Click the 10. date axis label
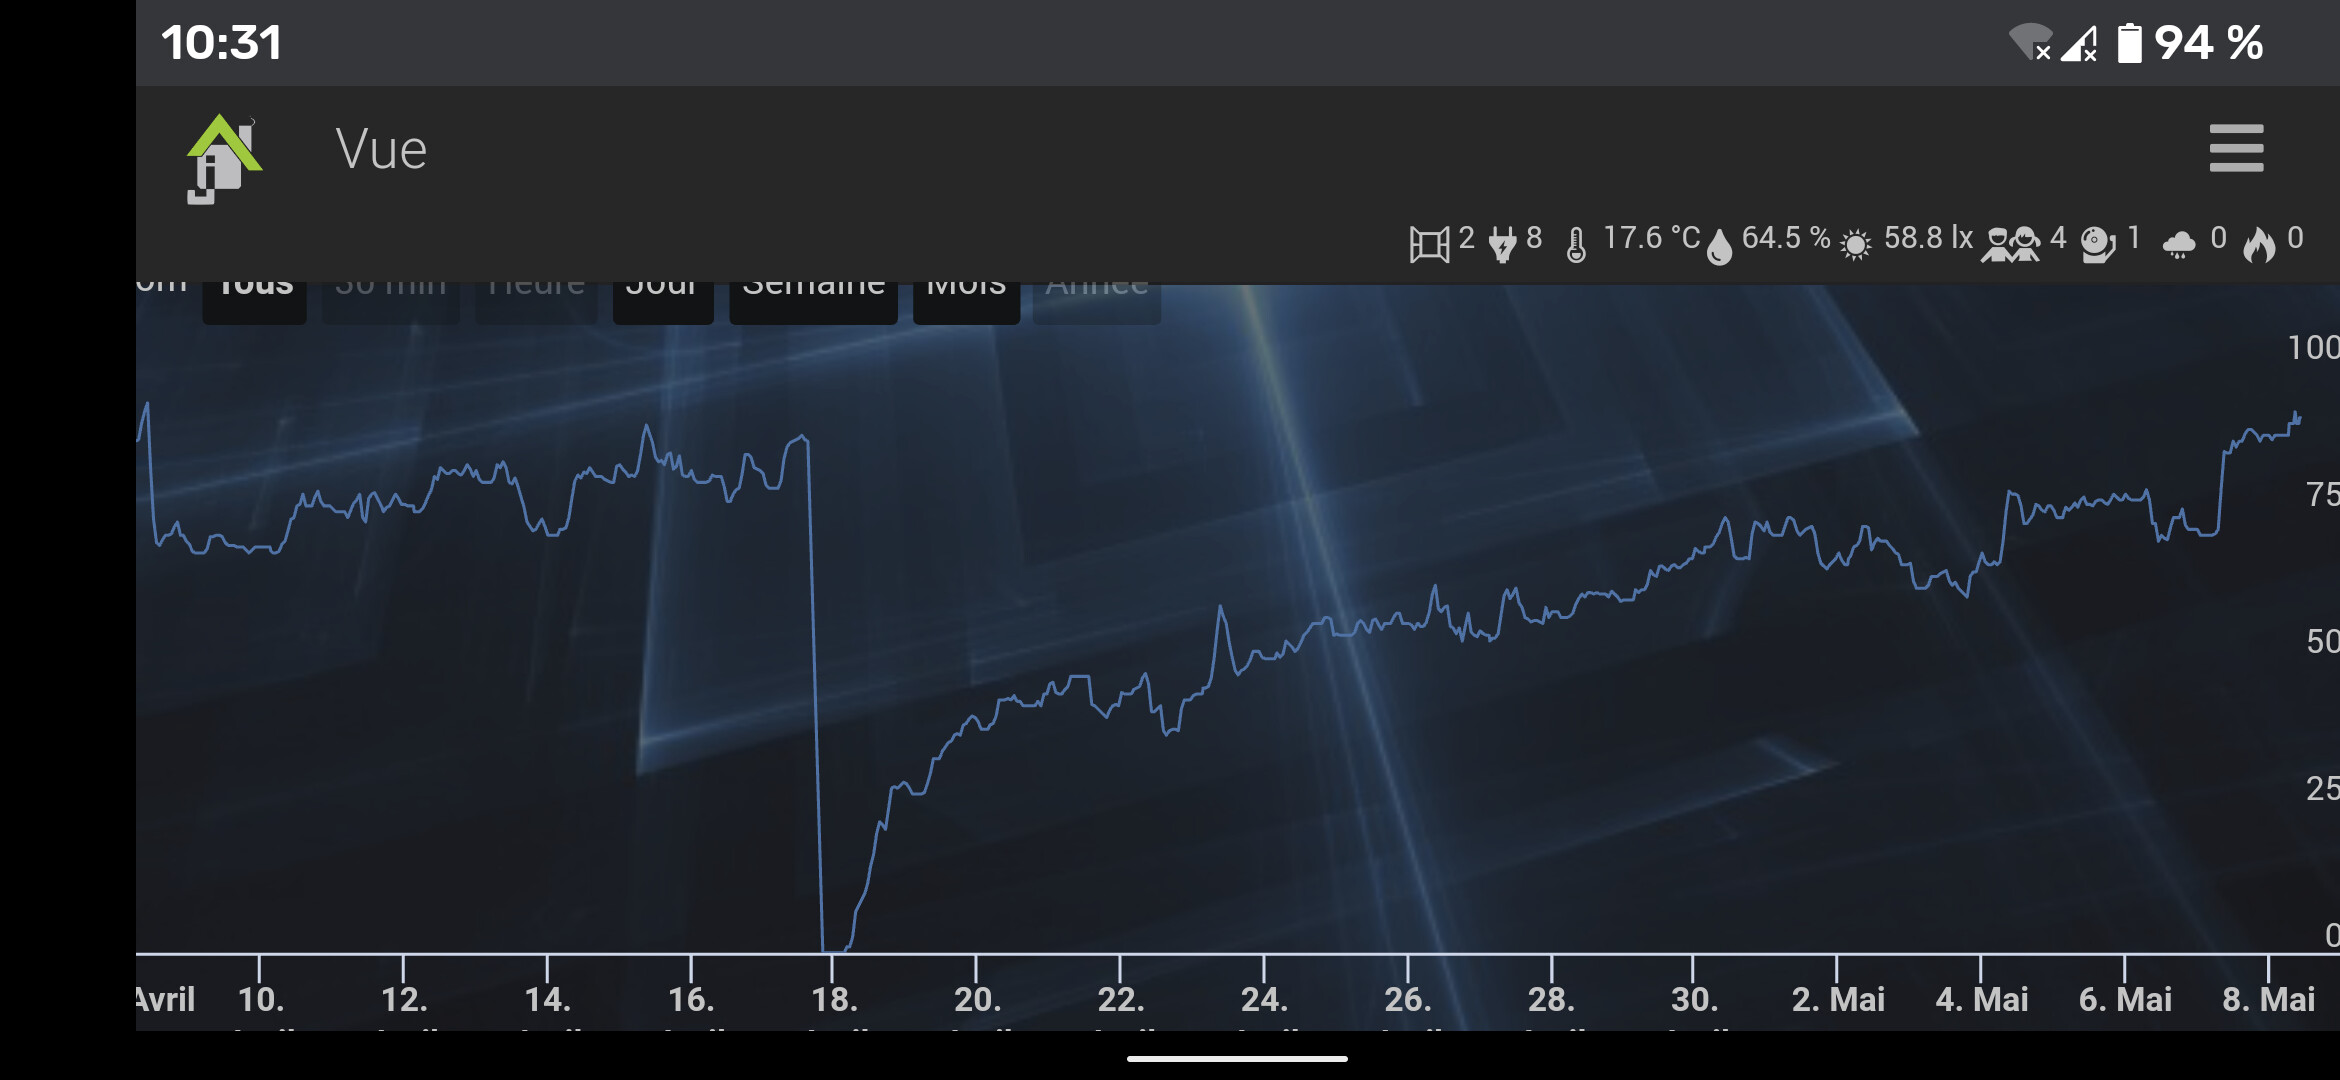The image size is (2340, 1080). click(261, 999)
